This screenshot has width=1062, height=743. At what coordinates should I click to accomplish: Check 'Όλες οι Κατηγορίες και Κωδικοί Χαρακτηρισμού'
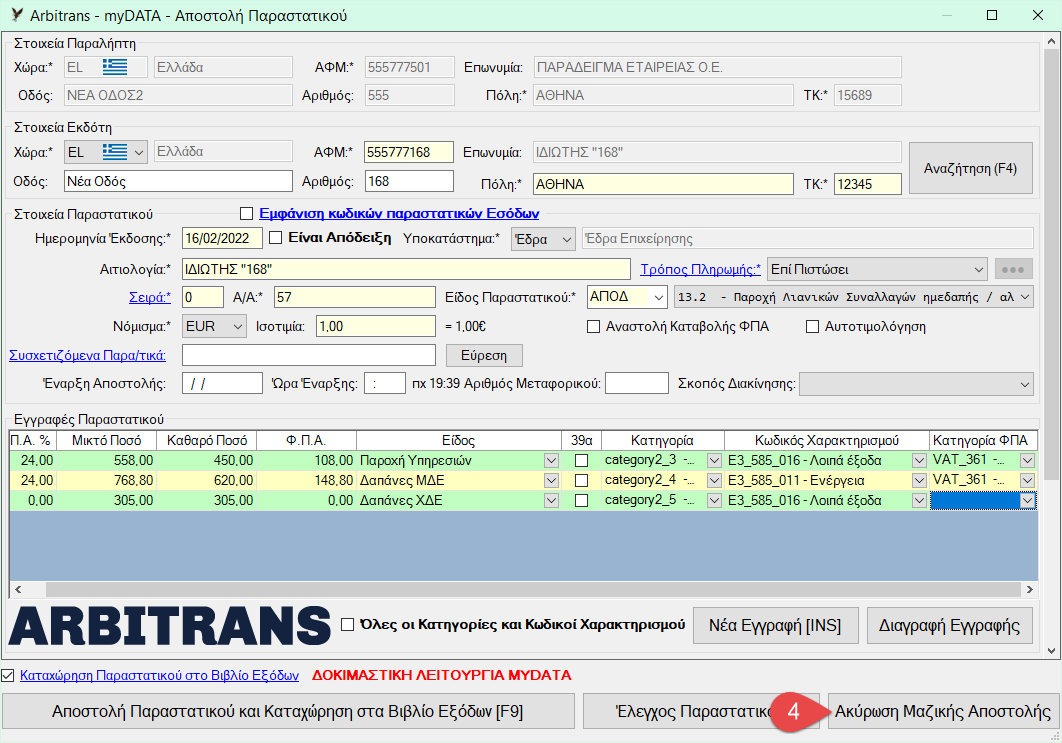347,624
